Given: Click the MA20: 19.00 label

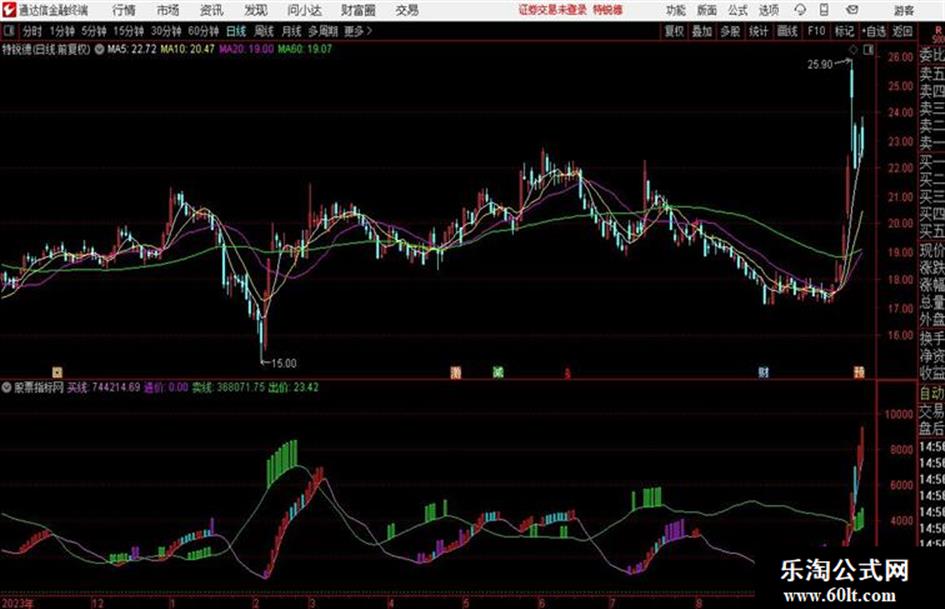Looking at the screenshot, I should (246, 49).
